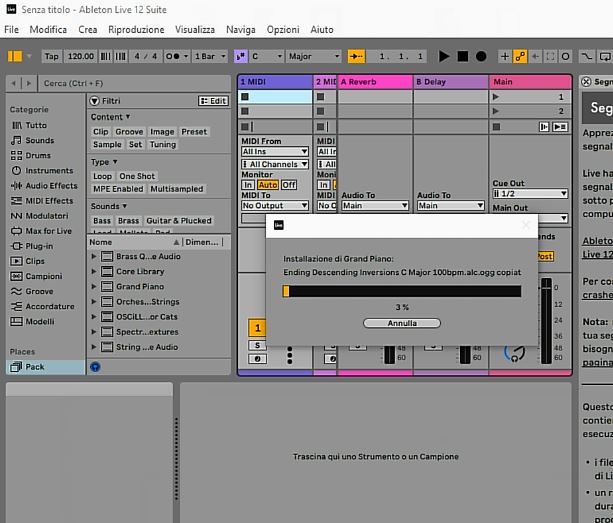Open the Cue Out 1/2 dropdown
Image resolution: width=613 pixels, height=523 pixels.
(529, 194)
